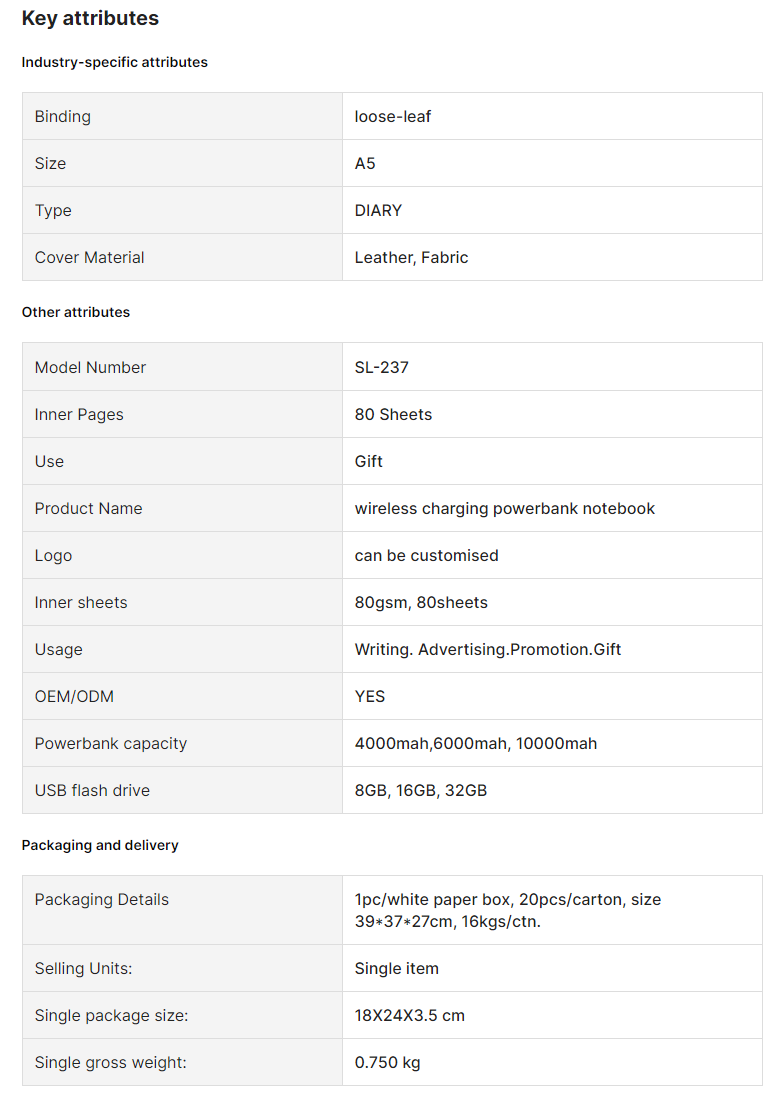The image size is (780, 1102).
Task: Click the loose-leaf binding value
Action: click(392, 117)
